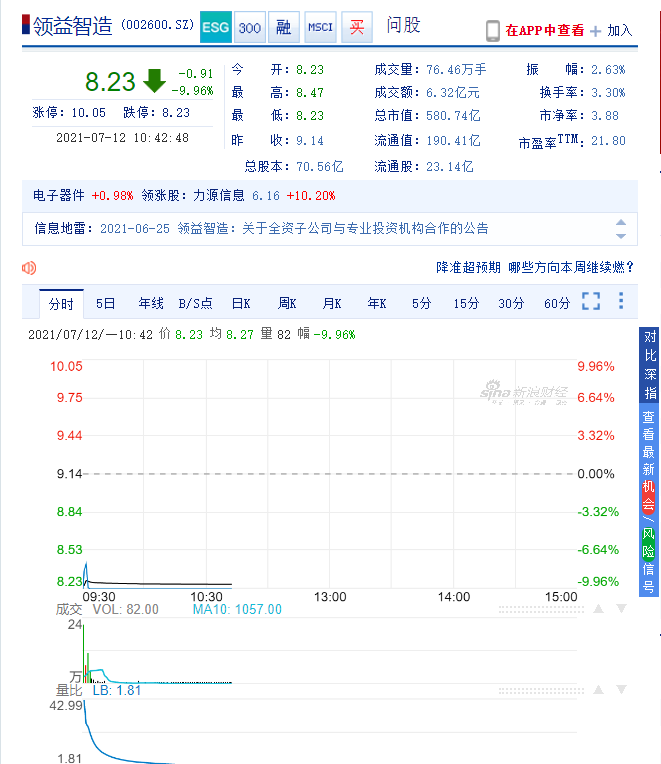The width and height of the screenshot is (661, 764).
Task: Switch to the 15分 chart tab
Action: [466, 304]
